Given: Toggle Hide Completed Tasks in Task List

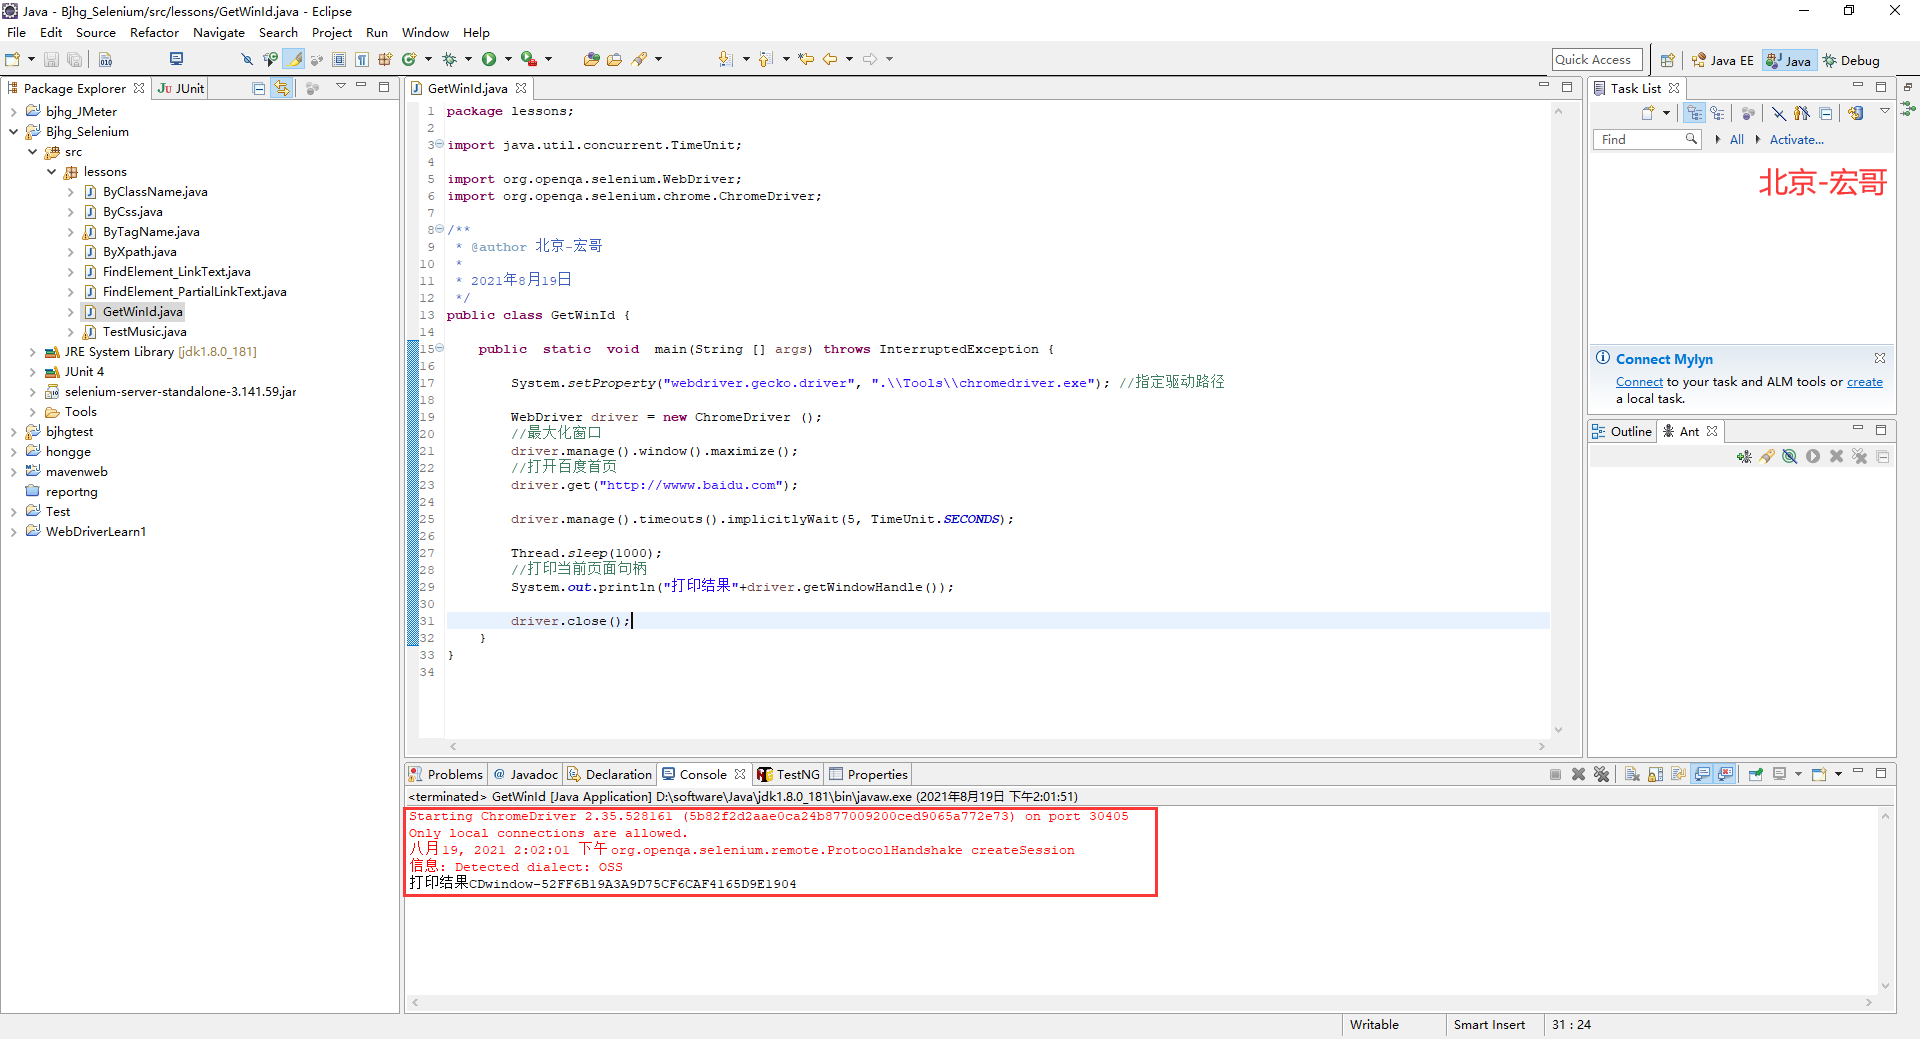Looking at the screenshot, I should coord(1778,113).
